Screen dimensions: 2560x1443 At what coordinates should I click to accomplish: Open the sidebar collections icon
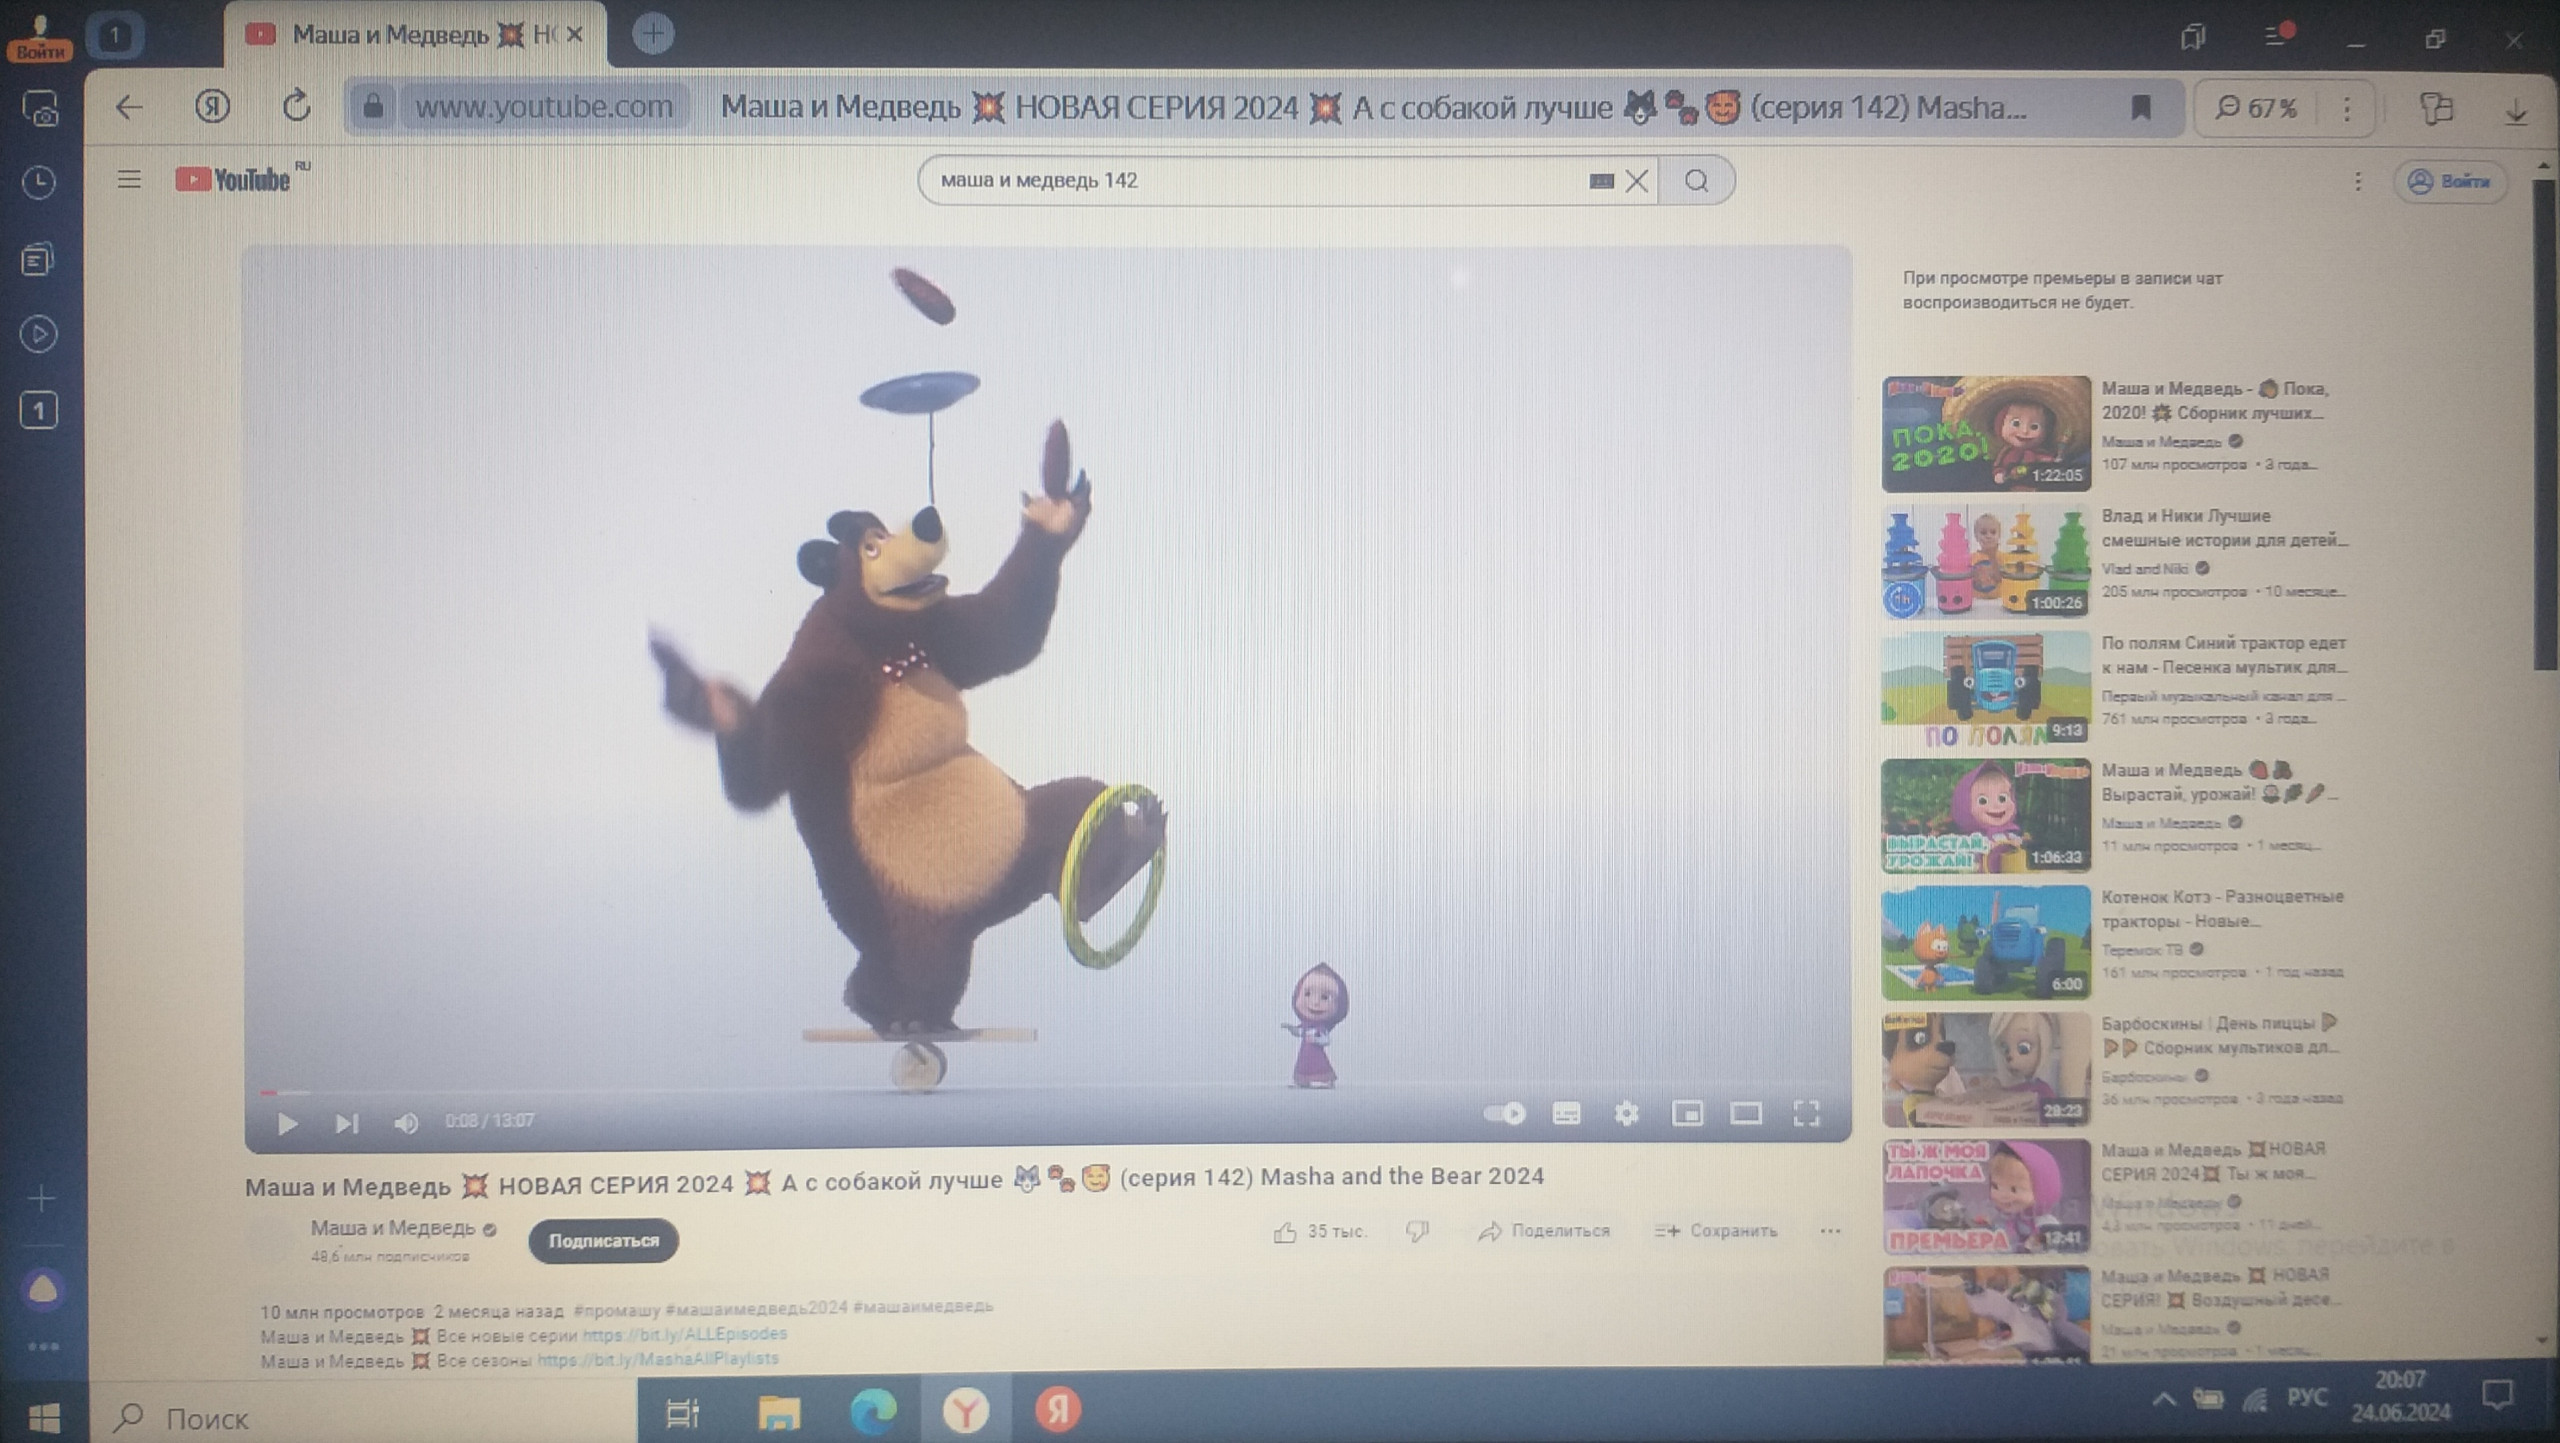(x=38, y=259)
